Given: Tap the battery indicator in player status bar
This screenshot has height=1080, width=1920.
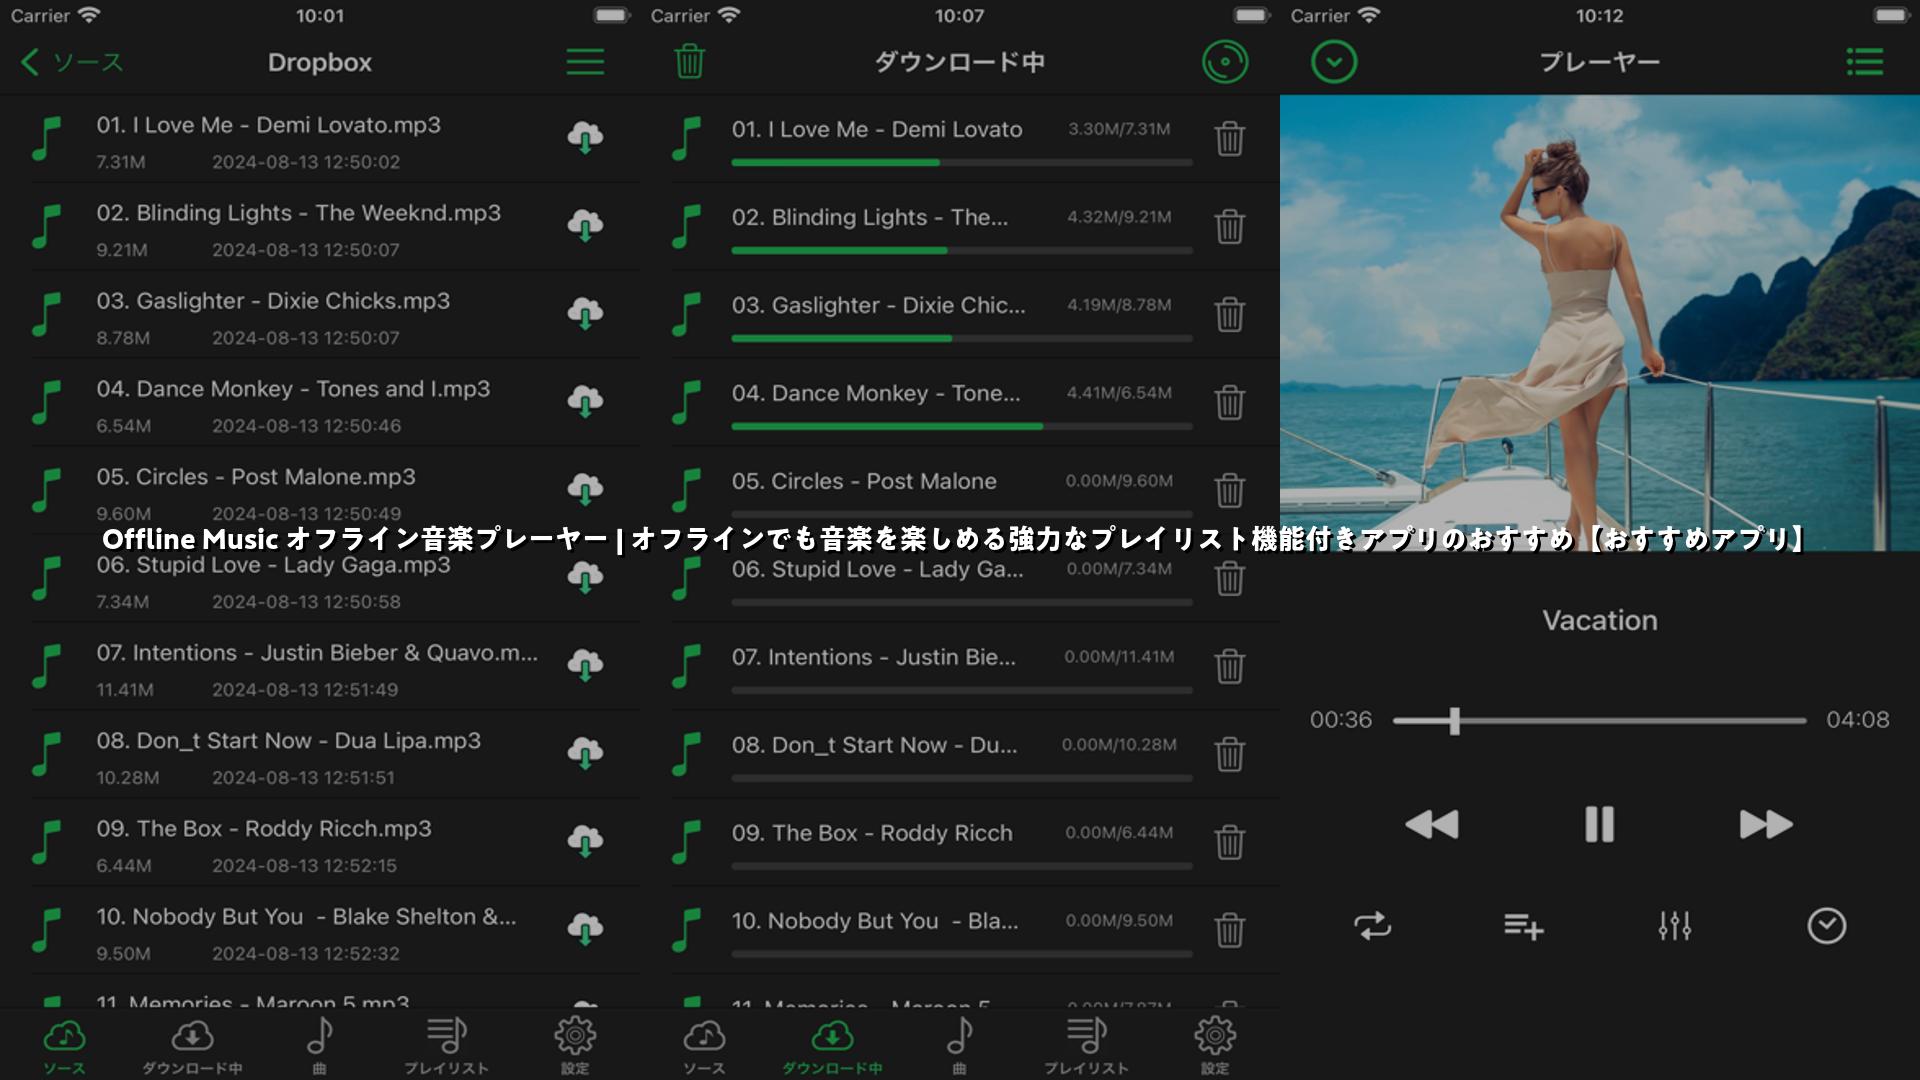Looking at the screenshot, I should point(1891,15).
